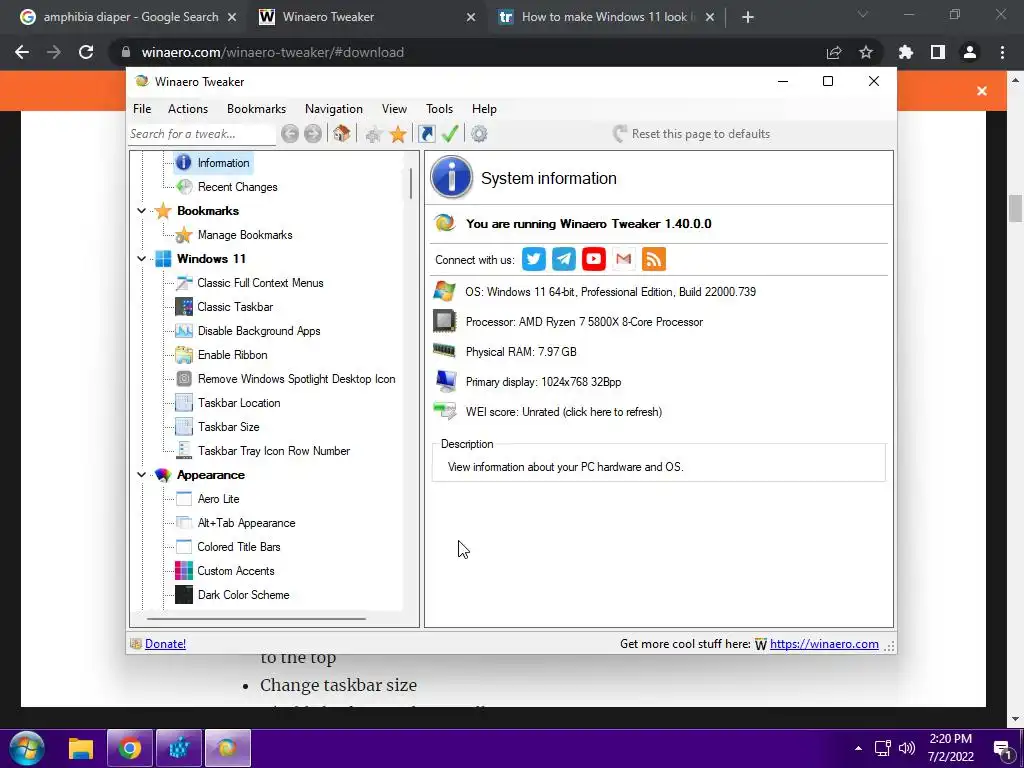Screen dimensions: 1024x768
Task: Click Reset this page to defaults
Action: 691,134
